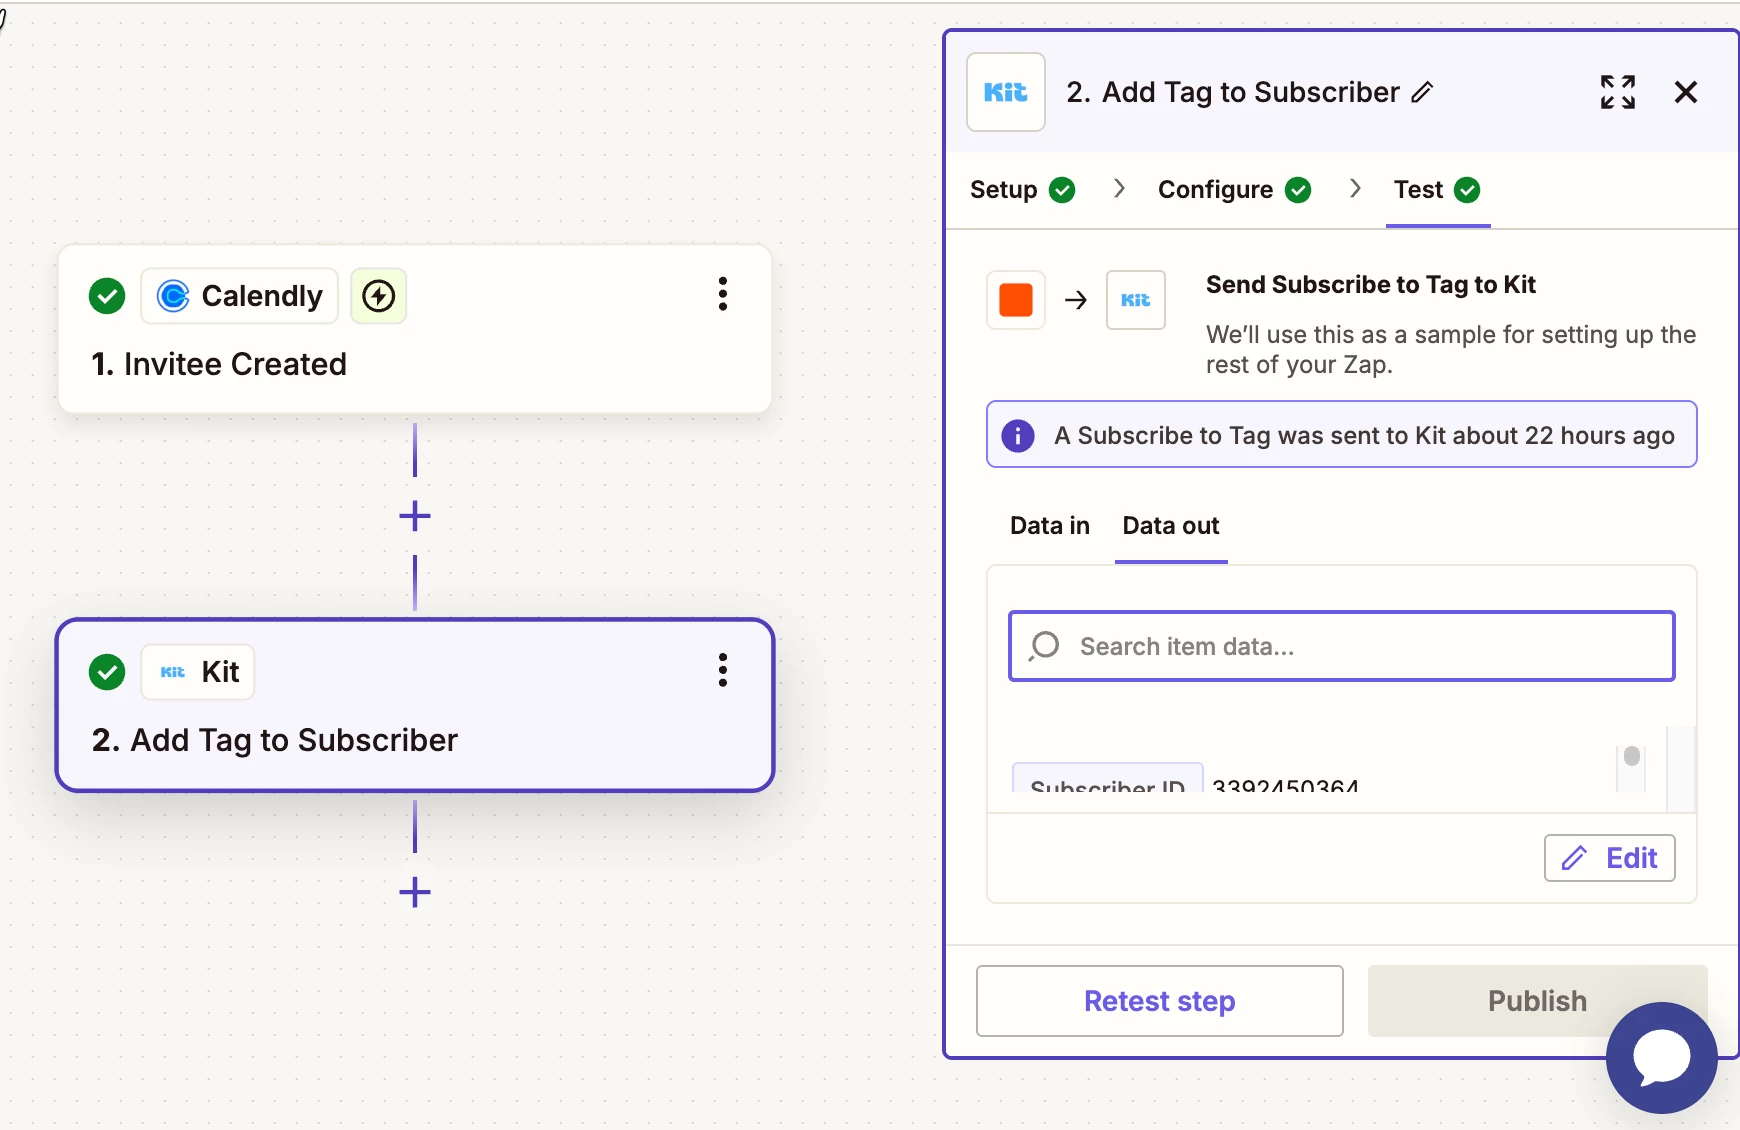Switch to the Data in tab

tap(1050, 526)
